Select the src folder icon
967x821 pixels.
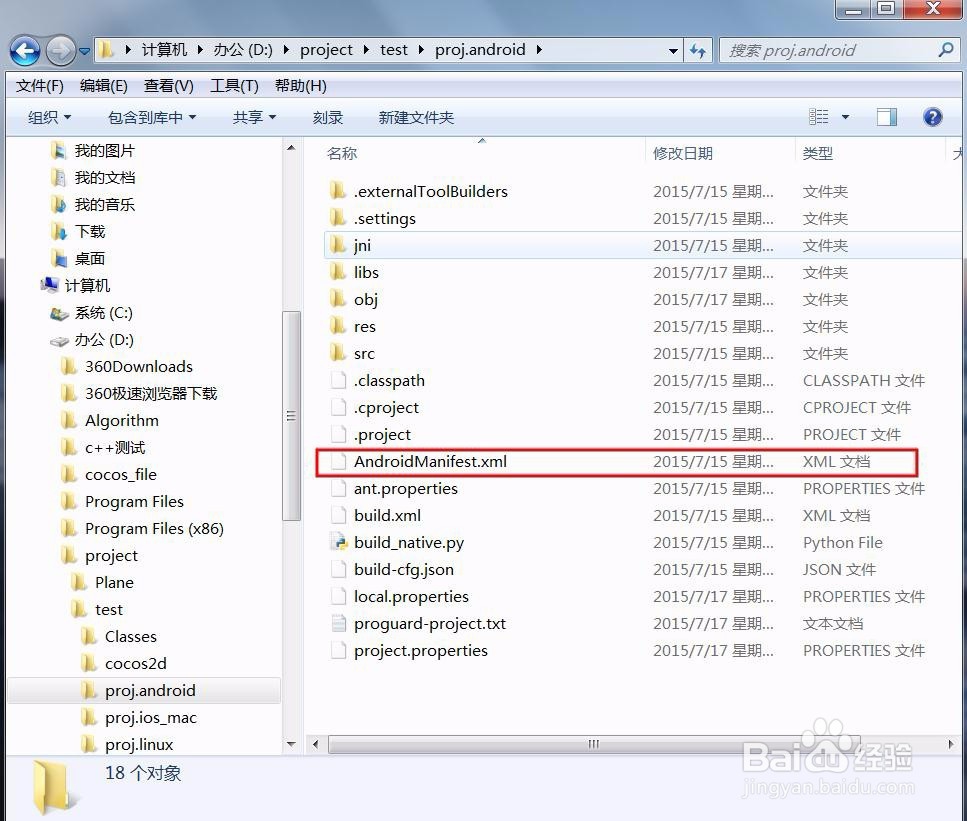337,353
